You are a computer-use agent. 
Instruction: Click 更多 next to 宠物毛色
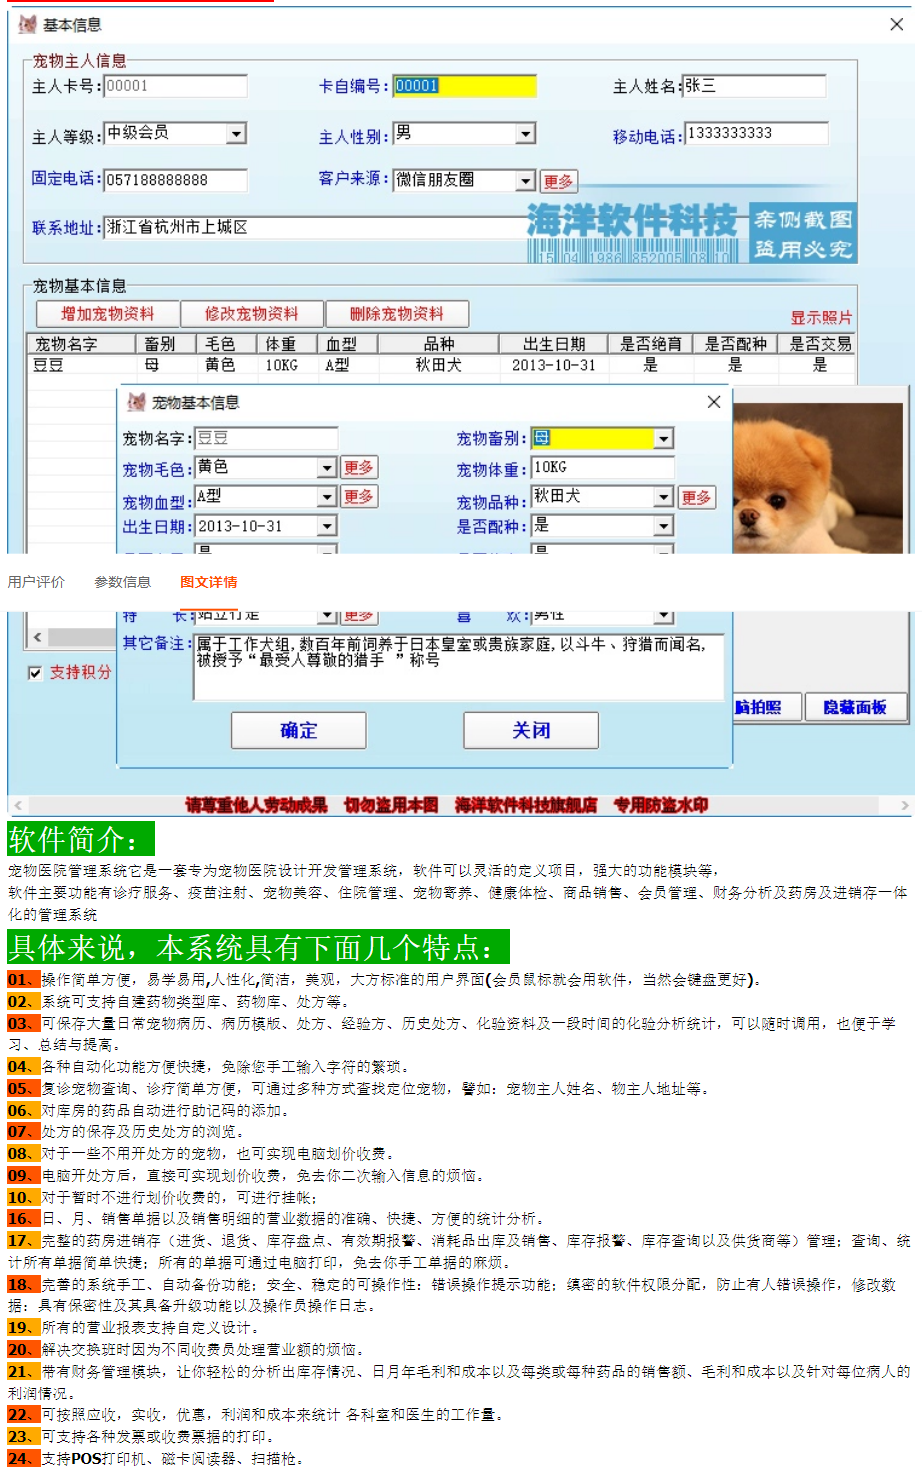[x=359, y=468]
